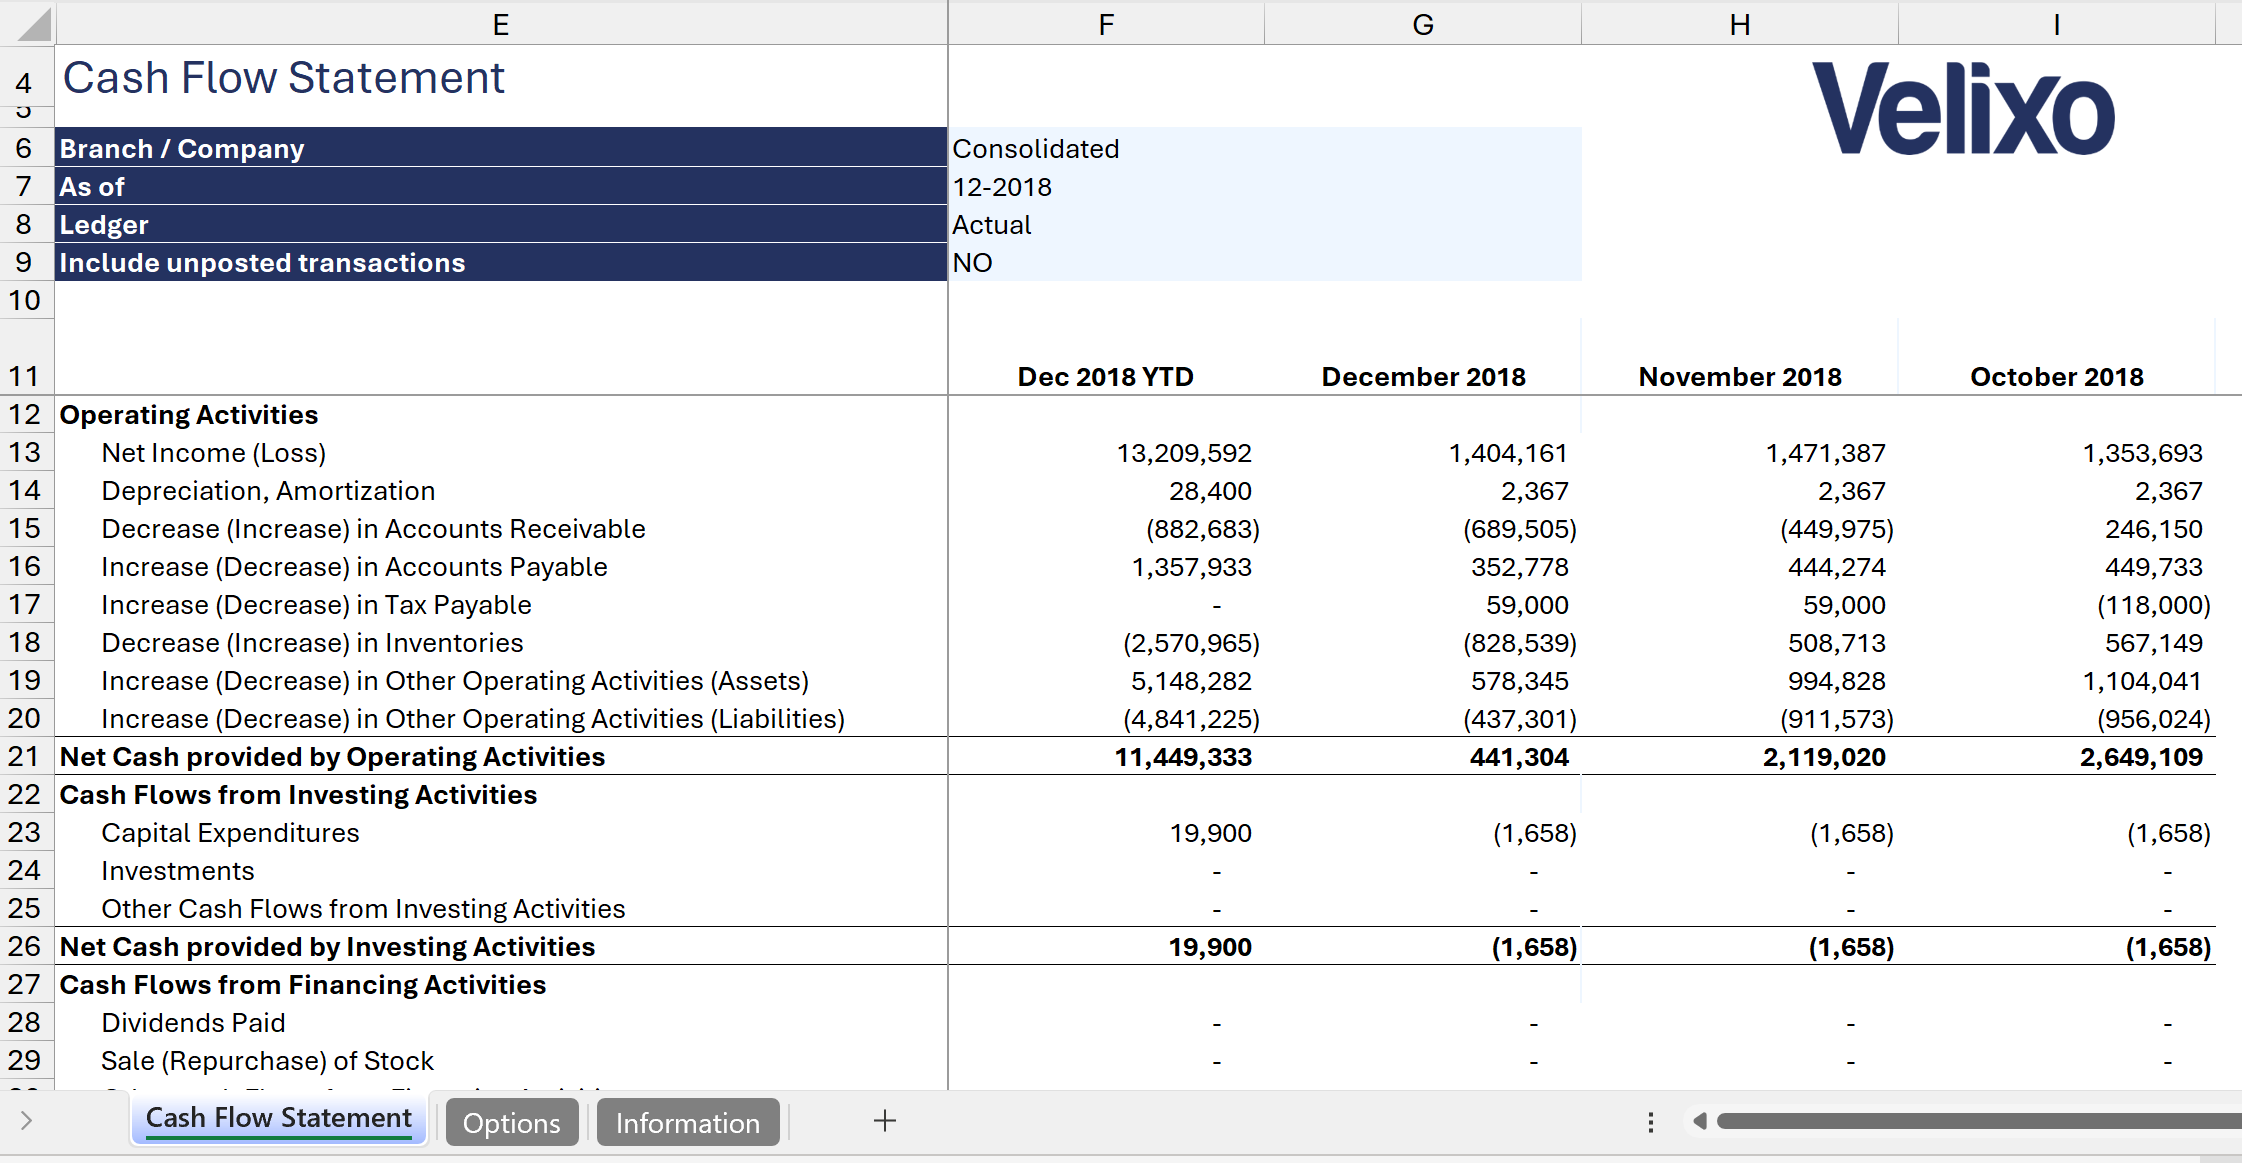Click the 'November 2018' column heading
2242x1163 pixels.
click(x=1740, y=377)
